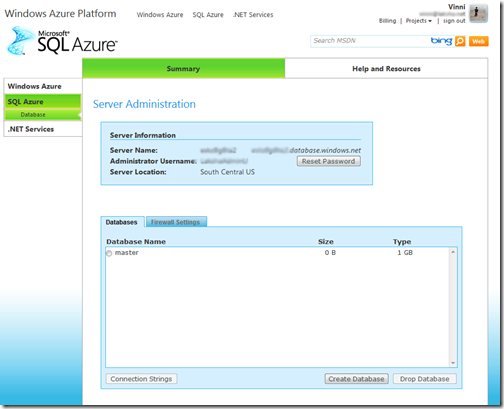Open .NET Services in top navigation
Viewport: 504px width, 409px height.
[x=253, y=15]
